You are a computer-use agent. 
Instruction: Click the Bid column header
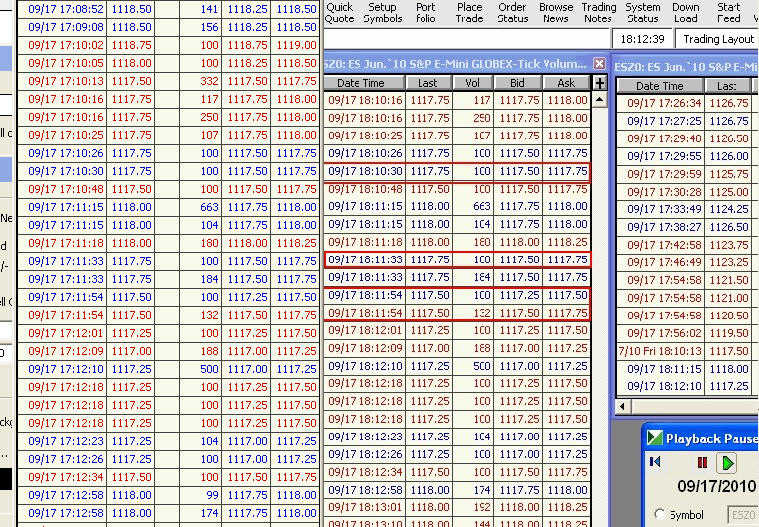pyautogui.click(x=517, y=84)
